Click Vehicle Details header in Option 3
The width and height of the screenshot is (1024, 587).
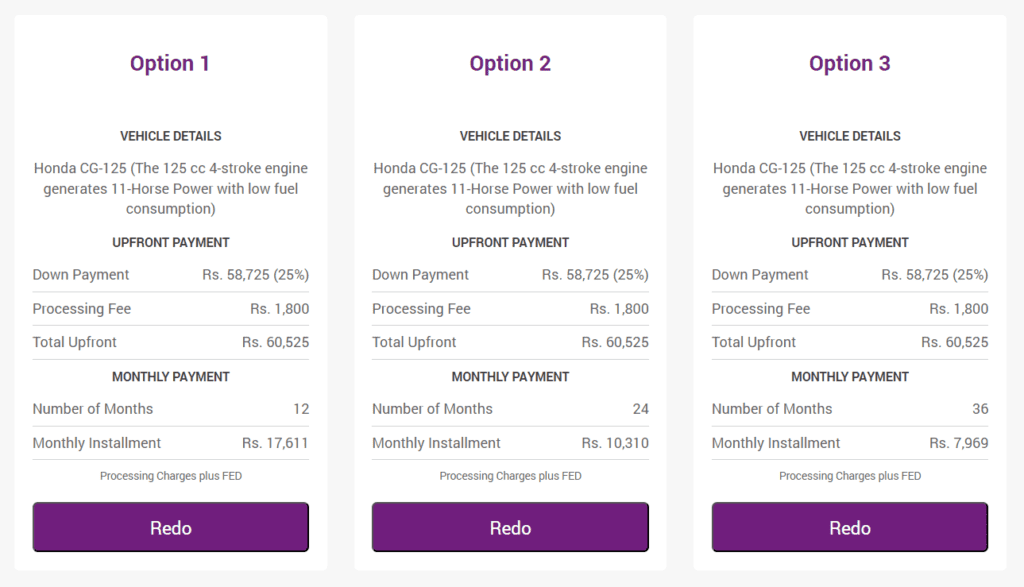850,136
